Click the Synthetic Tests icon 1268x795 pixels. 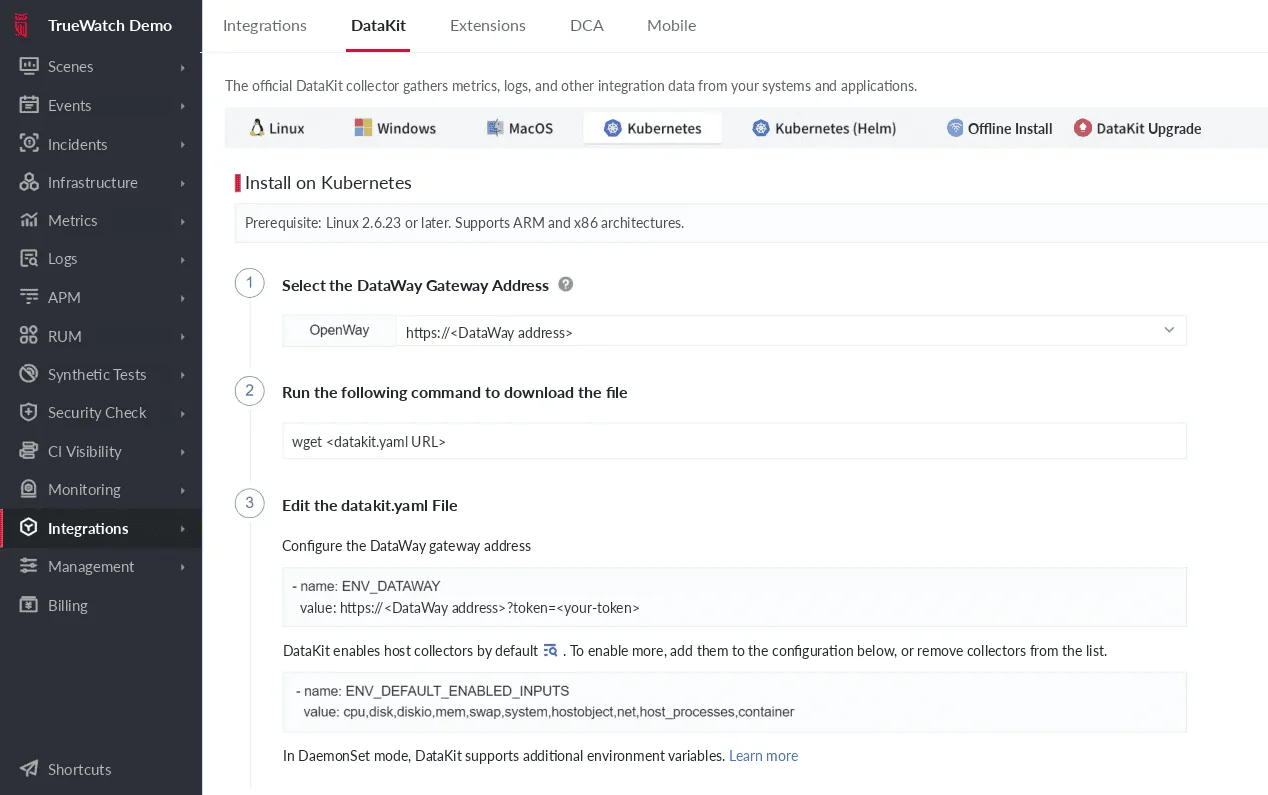click(x=29, y=374)
